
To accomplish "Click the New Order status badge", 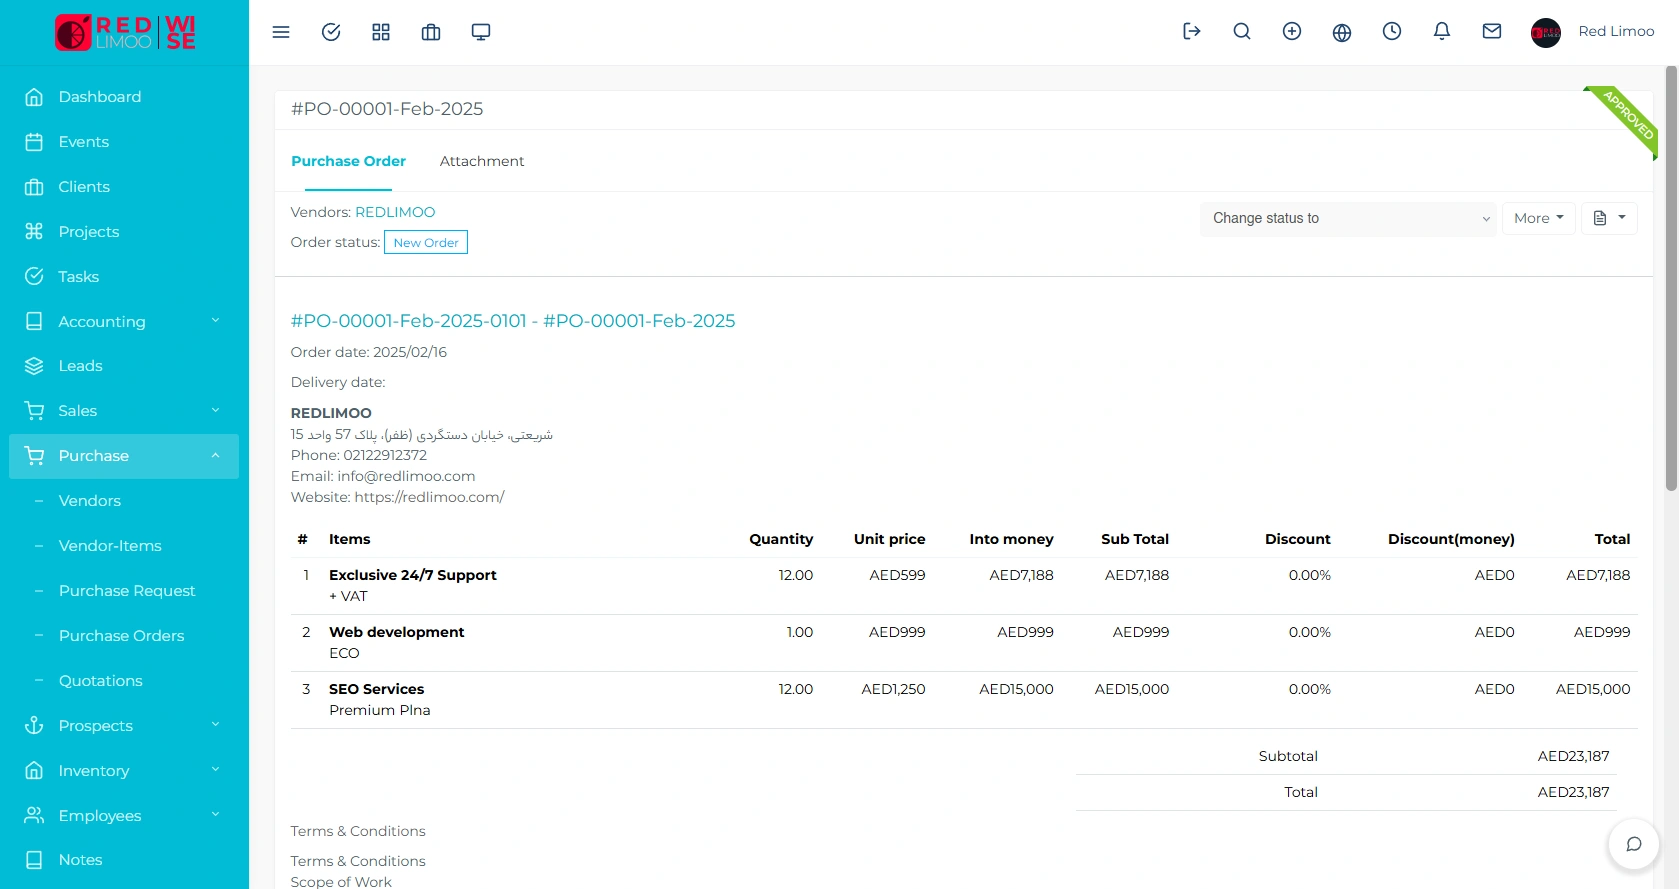I will pyautogui.click(x=426, y=242).
